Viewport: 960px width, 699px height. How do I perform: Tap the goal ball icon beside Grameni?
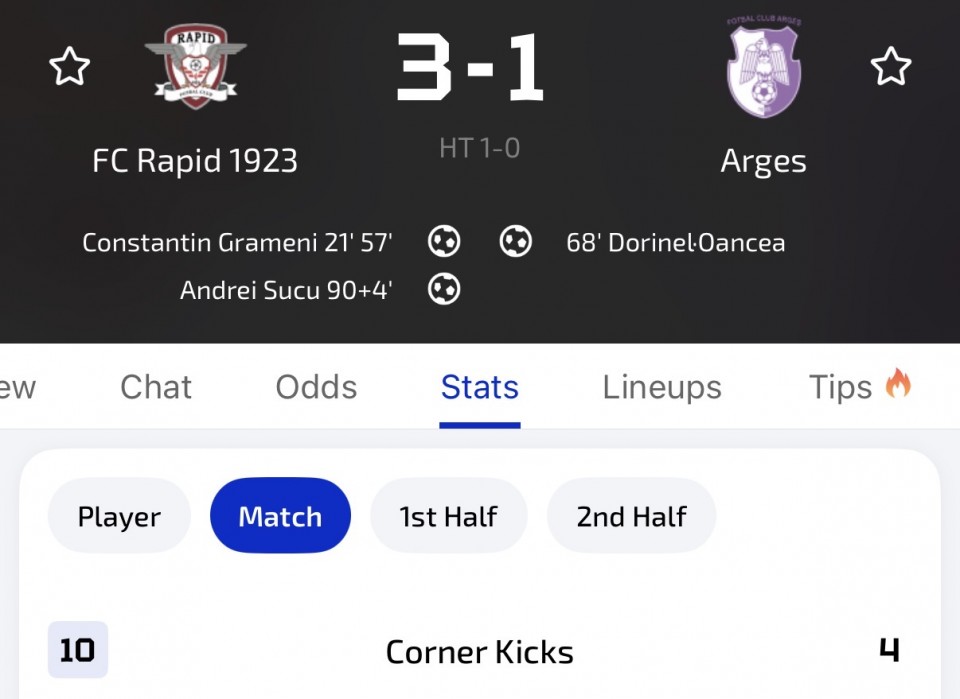[x=444, y=241]
